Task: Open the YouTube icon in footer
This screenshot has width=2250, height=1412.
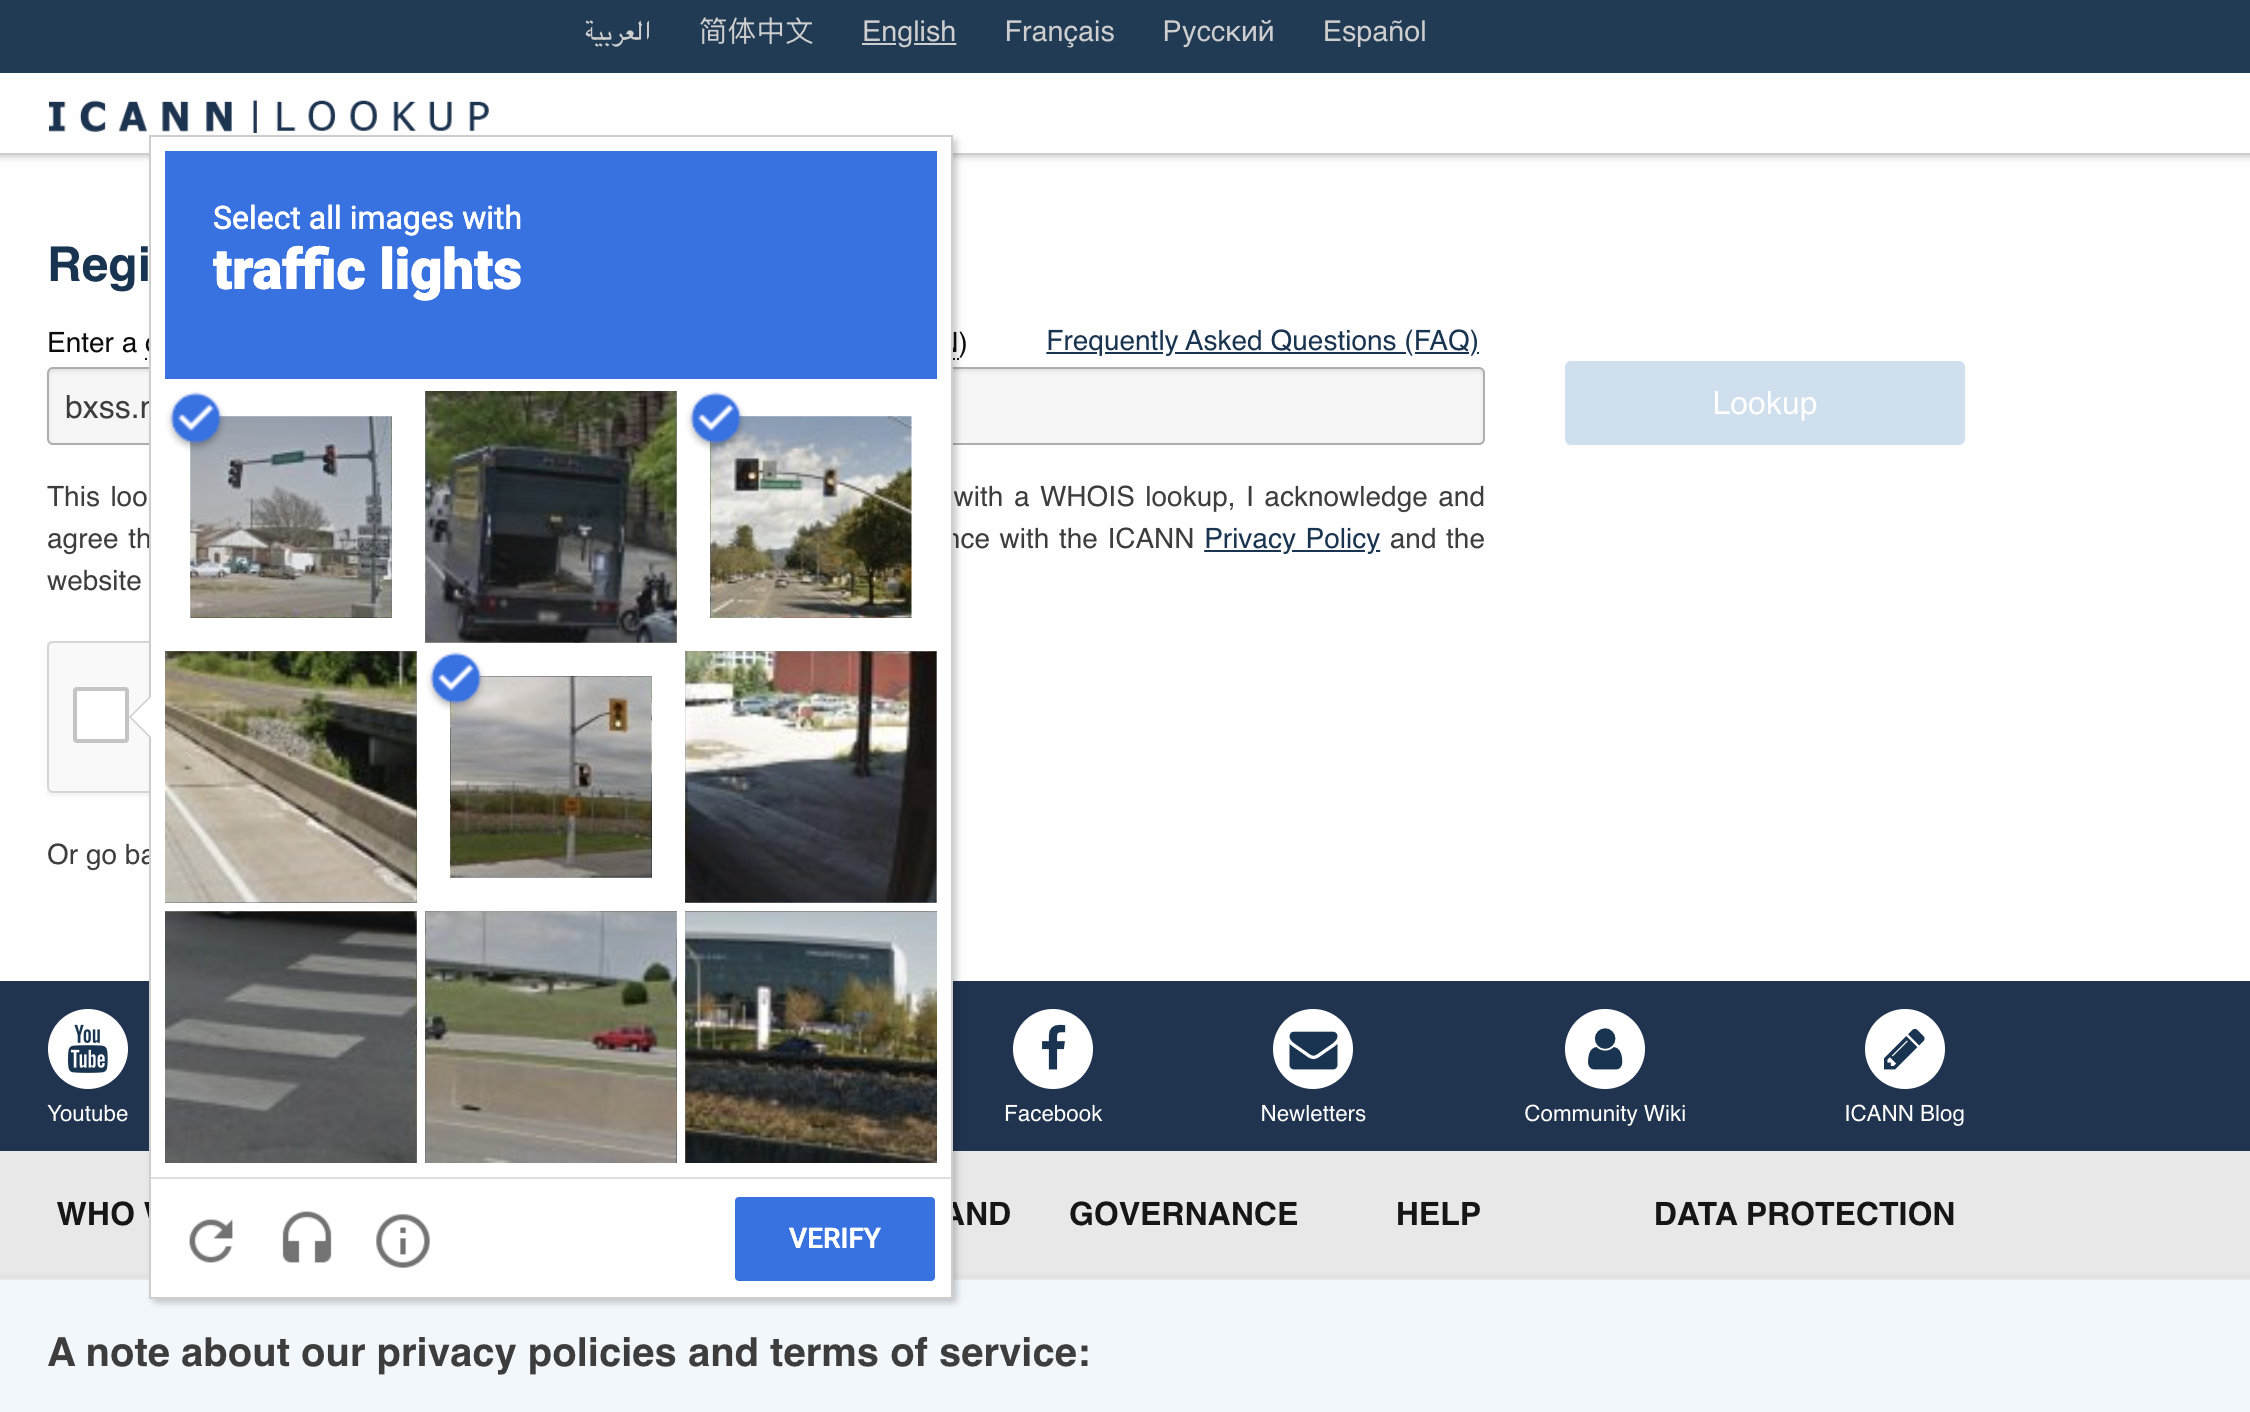Action: tap(88, 1049)
